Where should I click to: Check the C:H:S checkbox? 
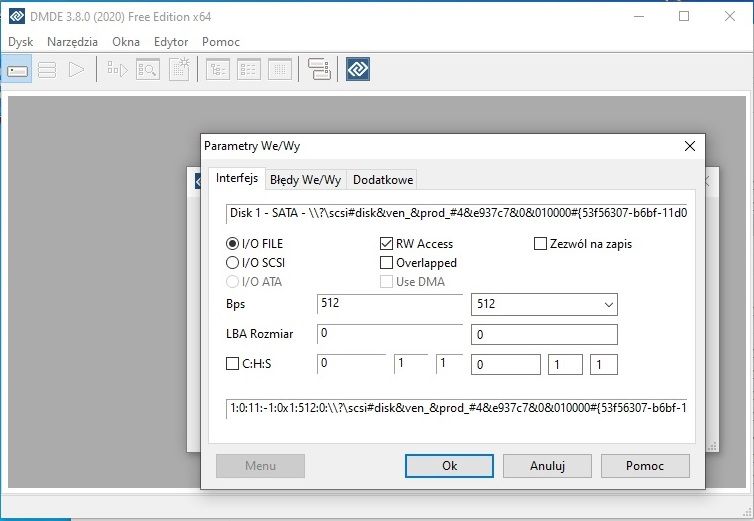pos(232,363)
